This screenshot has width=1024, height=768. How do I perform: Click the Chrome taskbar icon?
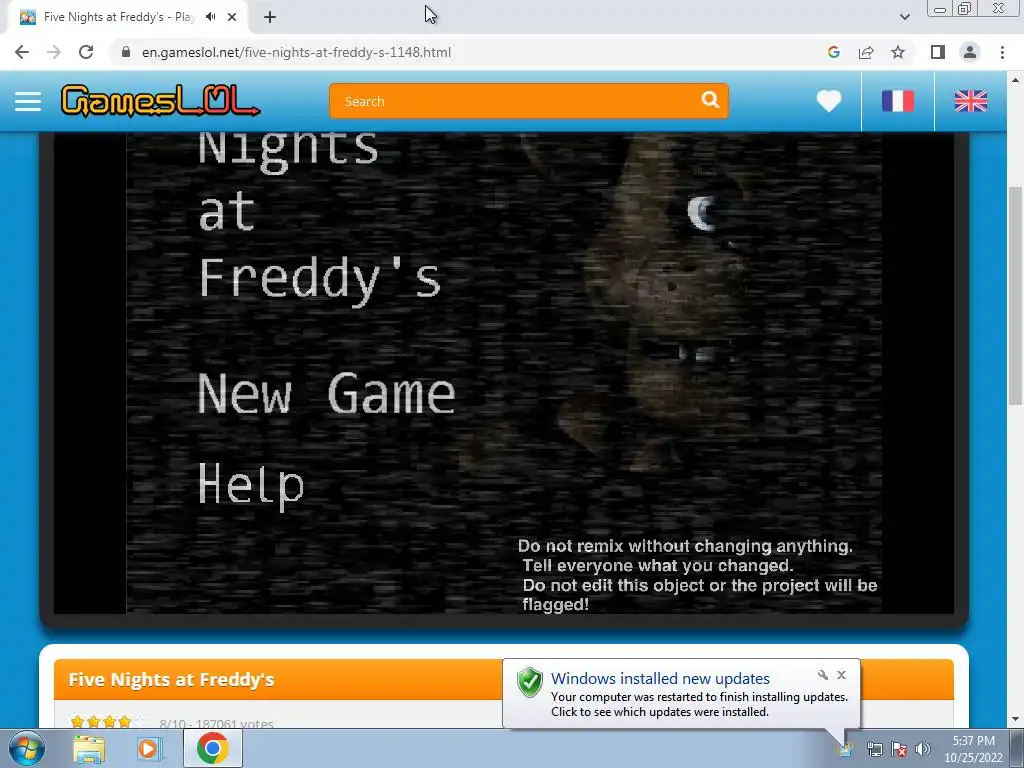tap(212, 748)
